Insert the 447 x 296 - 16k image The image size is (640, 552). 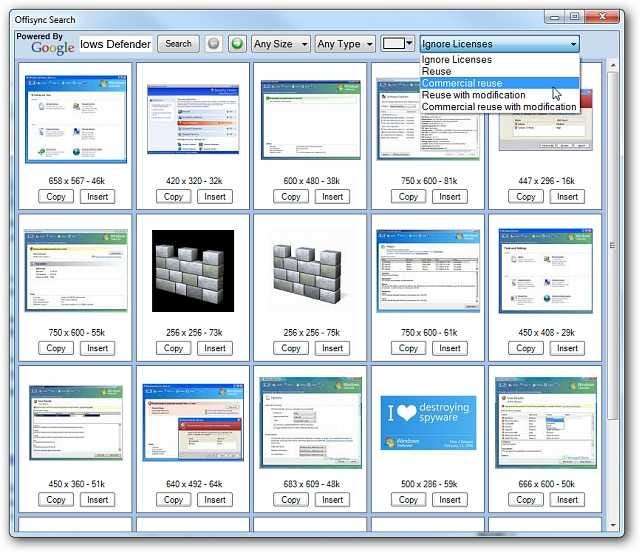point(567,197)
